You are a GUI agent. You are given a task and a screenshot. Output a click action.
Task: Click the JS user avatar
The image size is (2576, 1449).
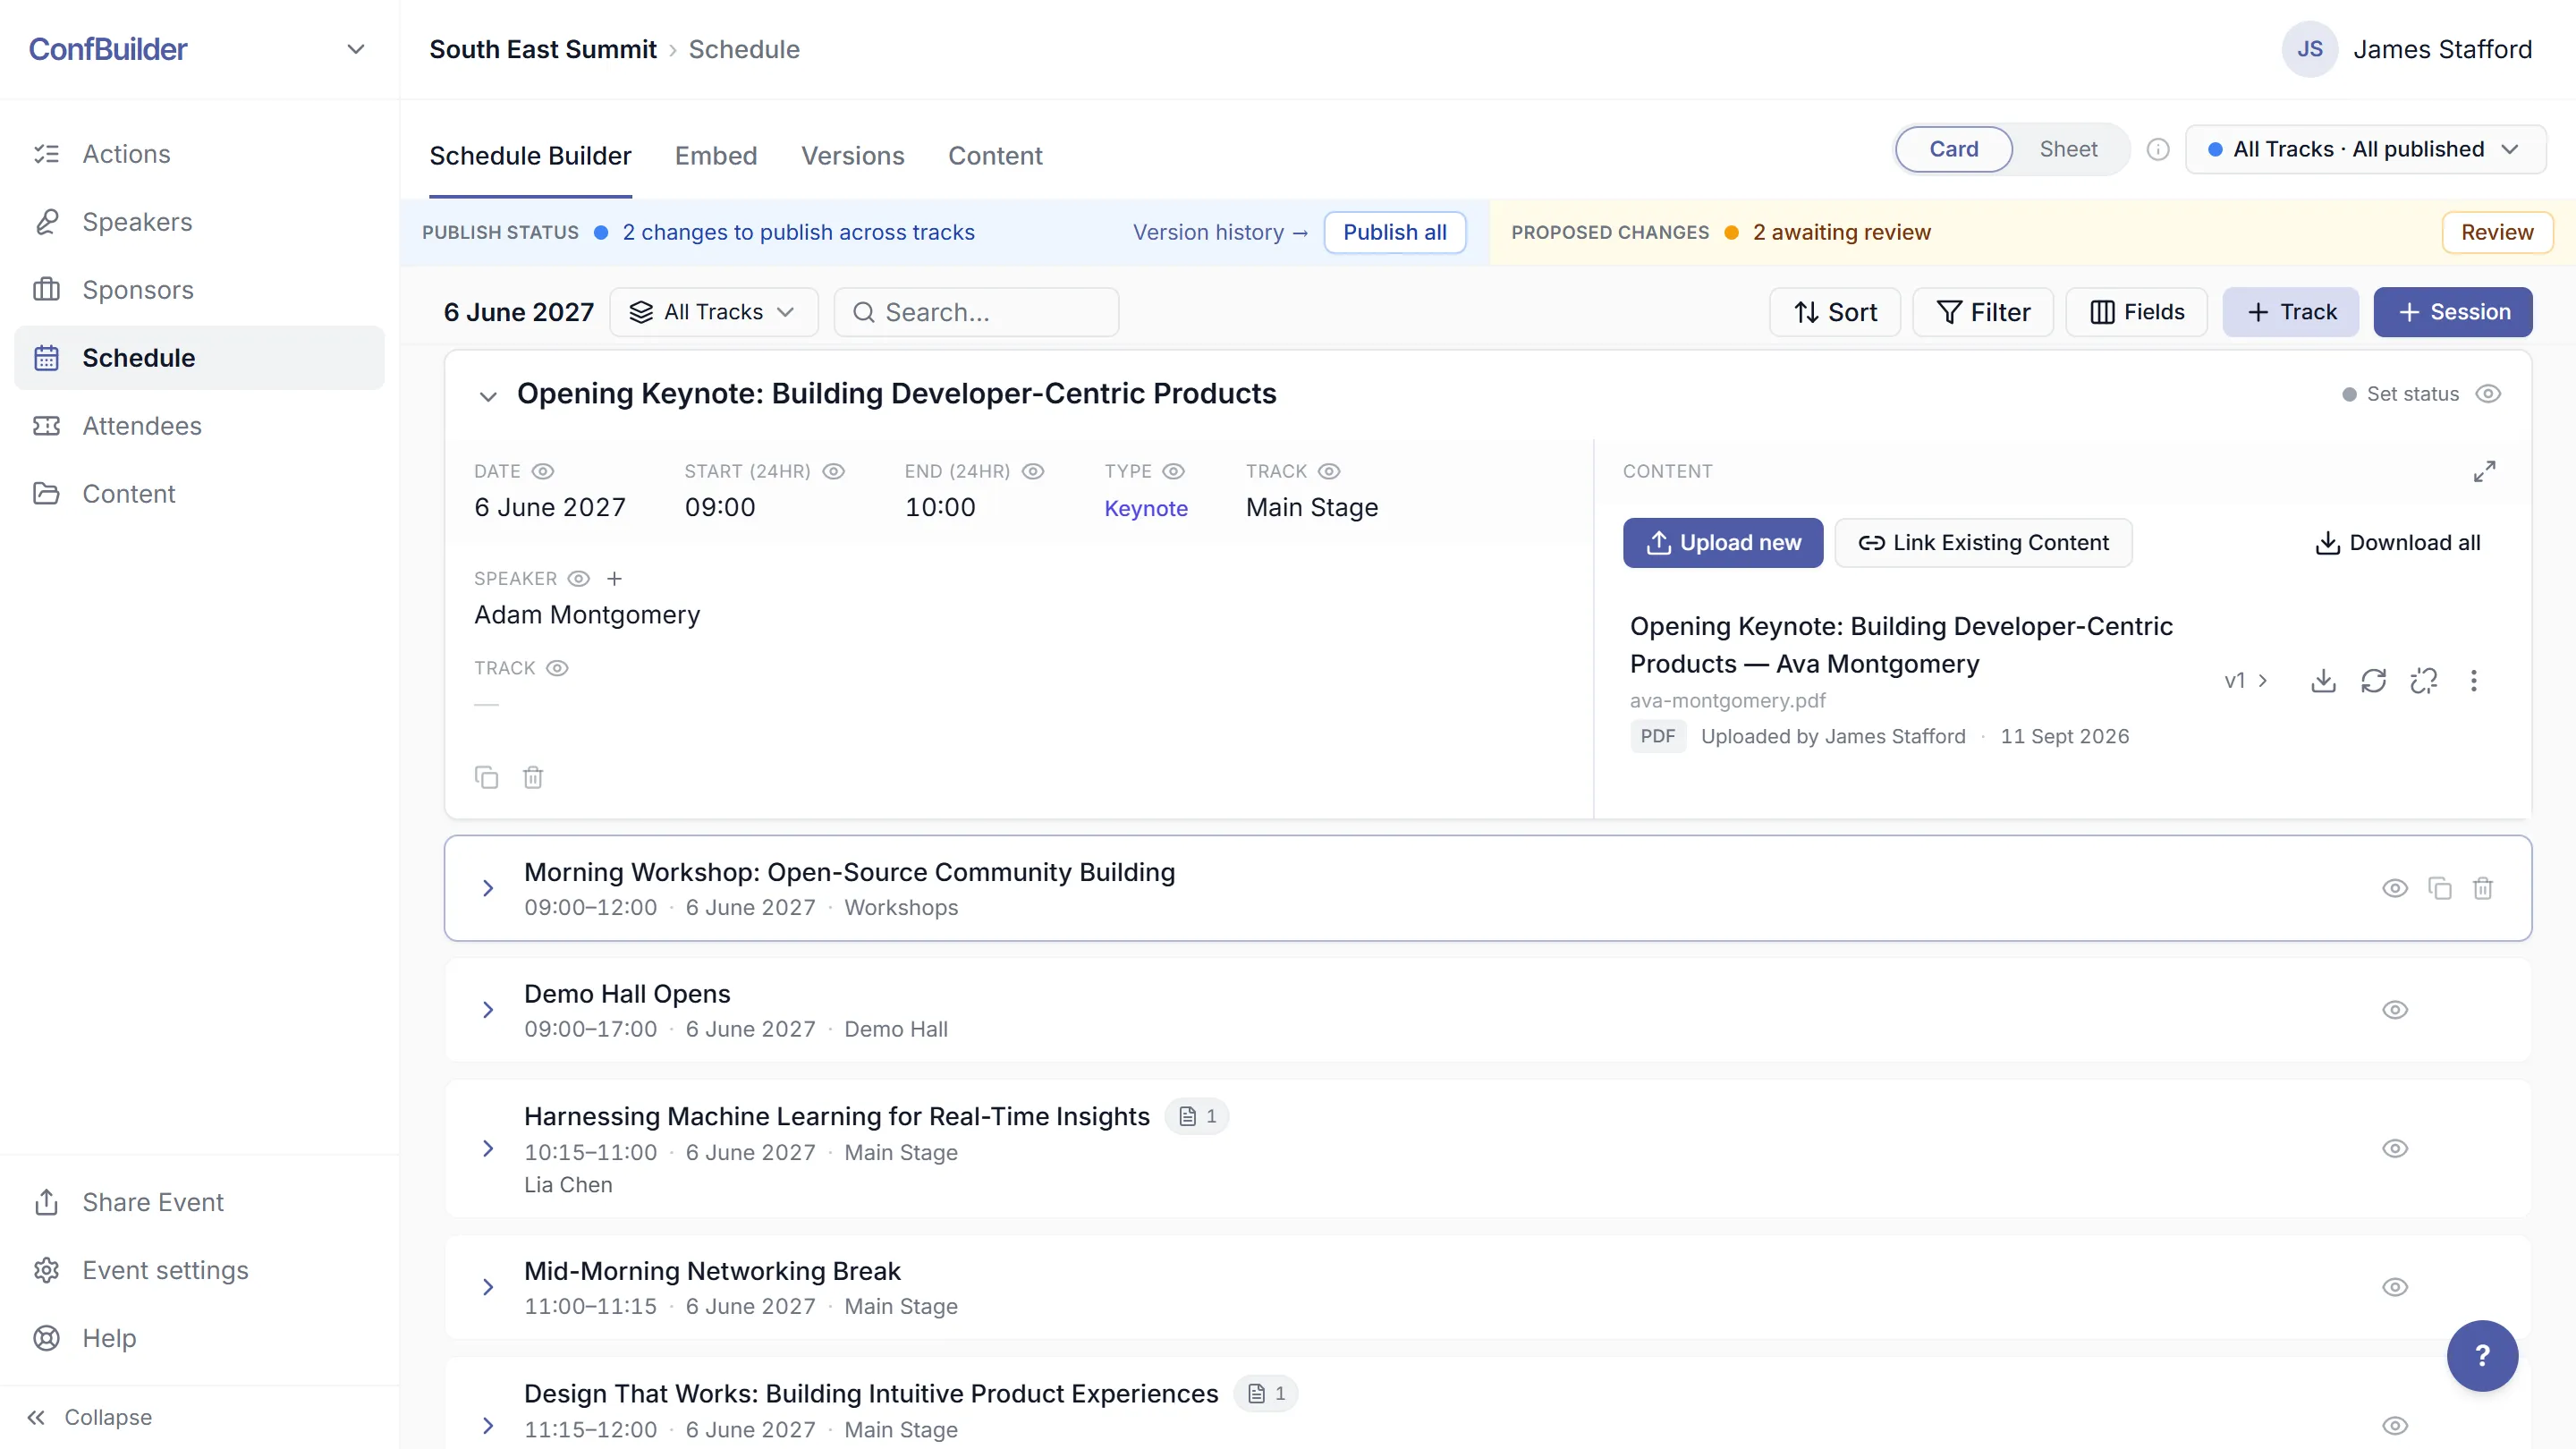tap(2310, 49)
